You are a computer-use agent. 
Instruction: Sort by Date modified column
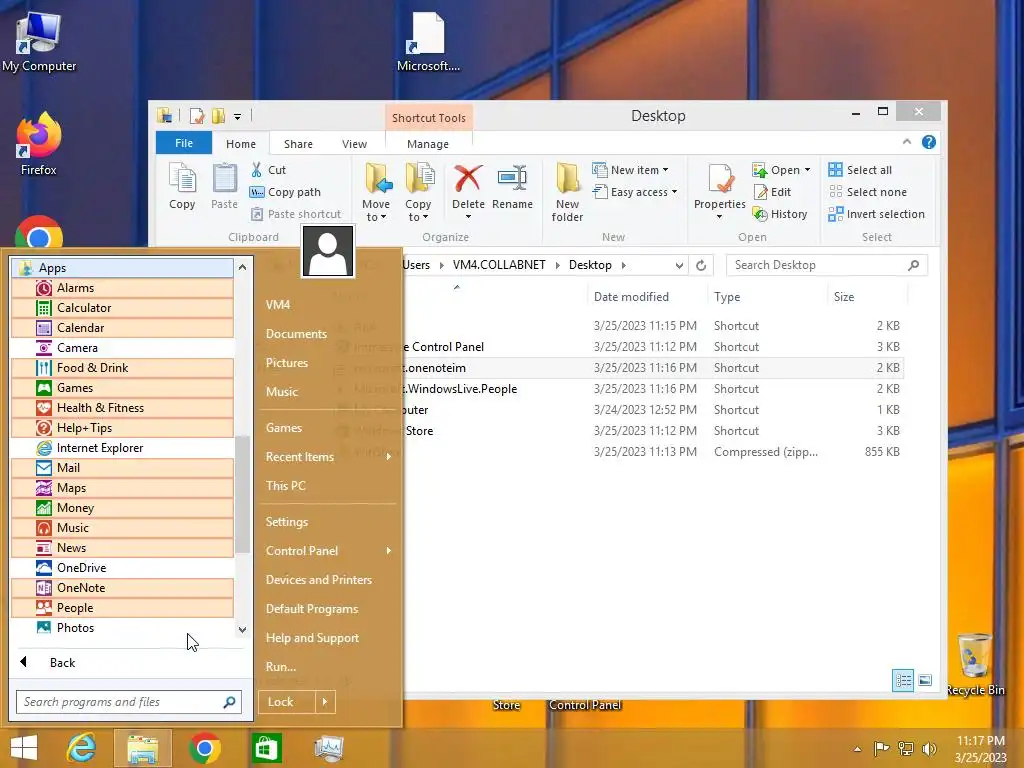tap(647, 297)
